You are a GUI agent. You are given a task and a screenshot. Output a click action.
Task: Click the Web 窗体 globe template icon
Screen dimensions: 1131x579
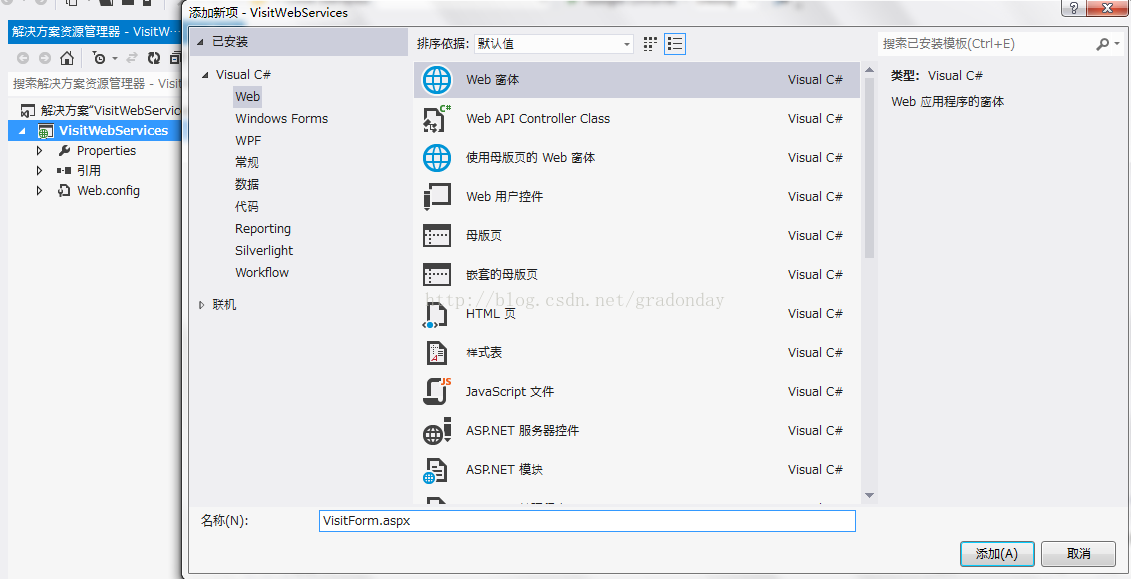pos(437,80)
